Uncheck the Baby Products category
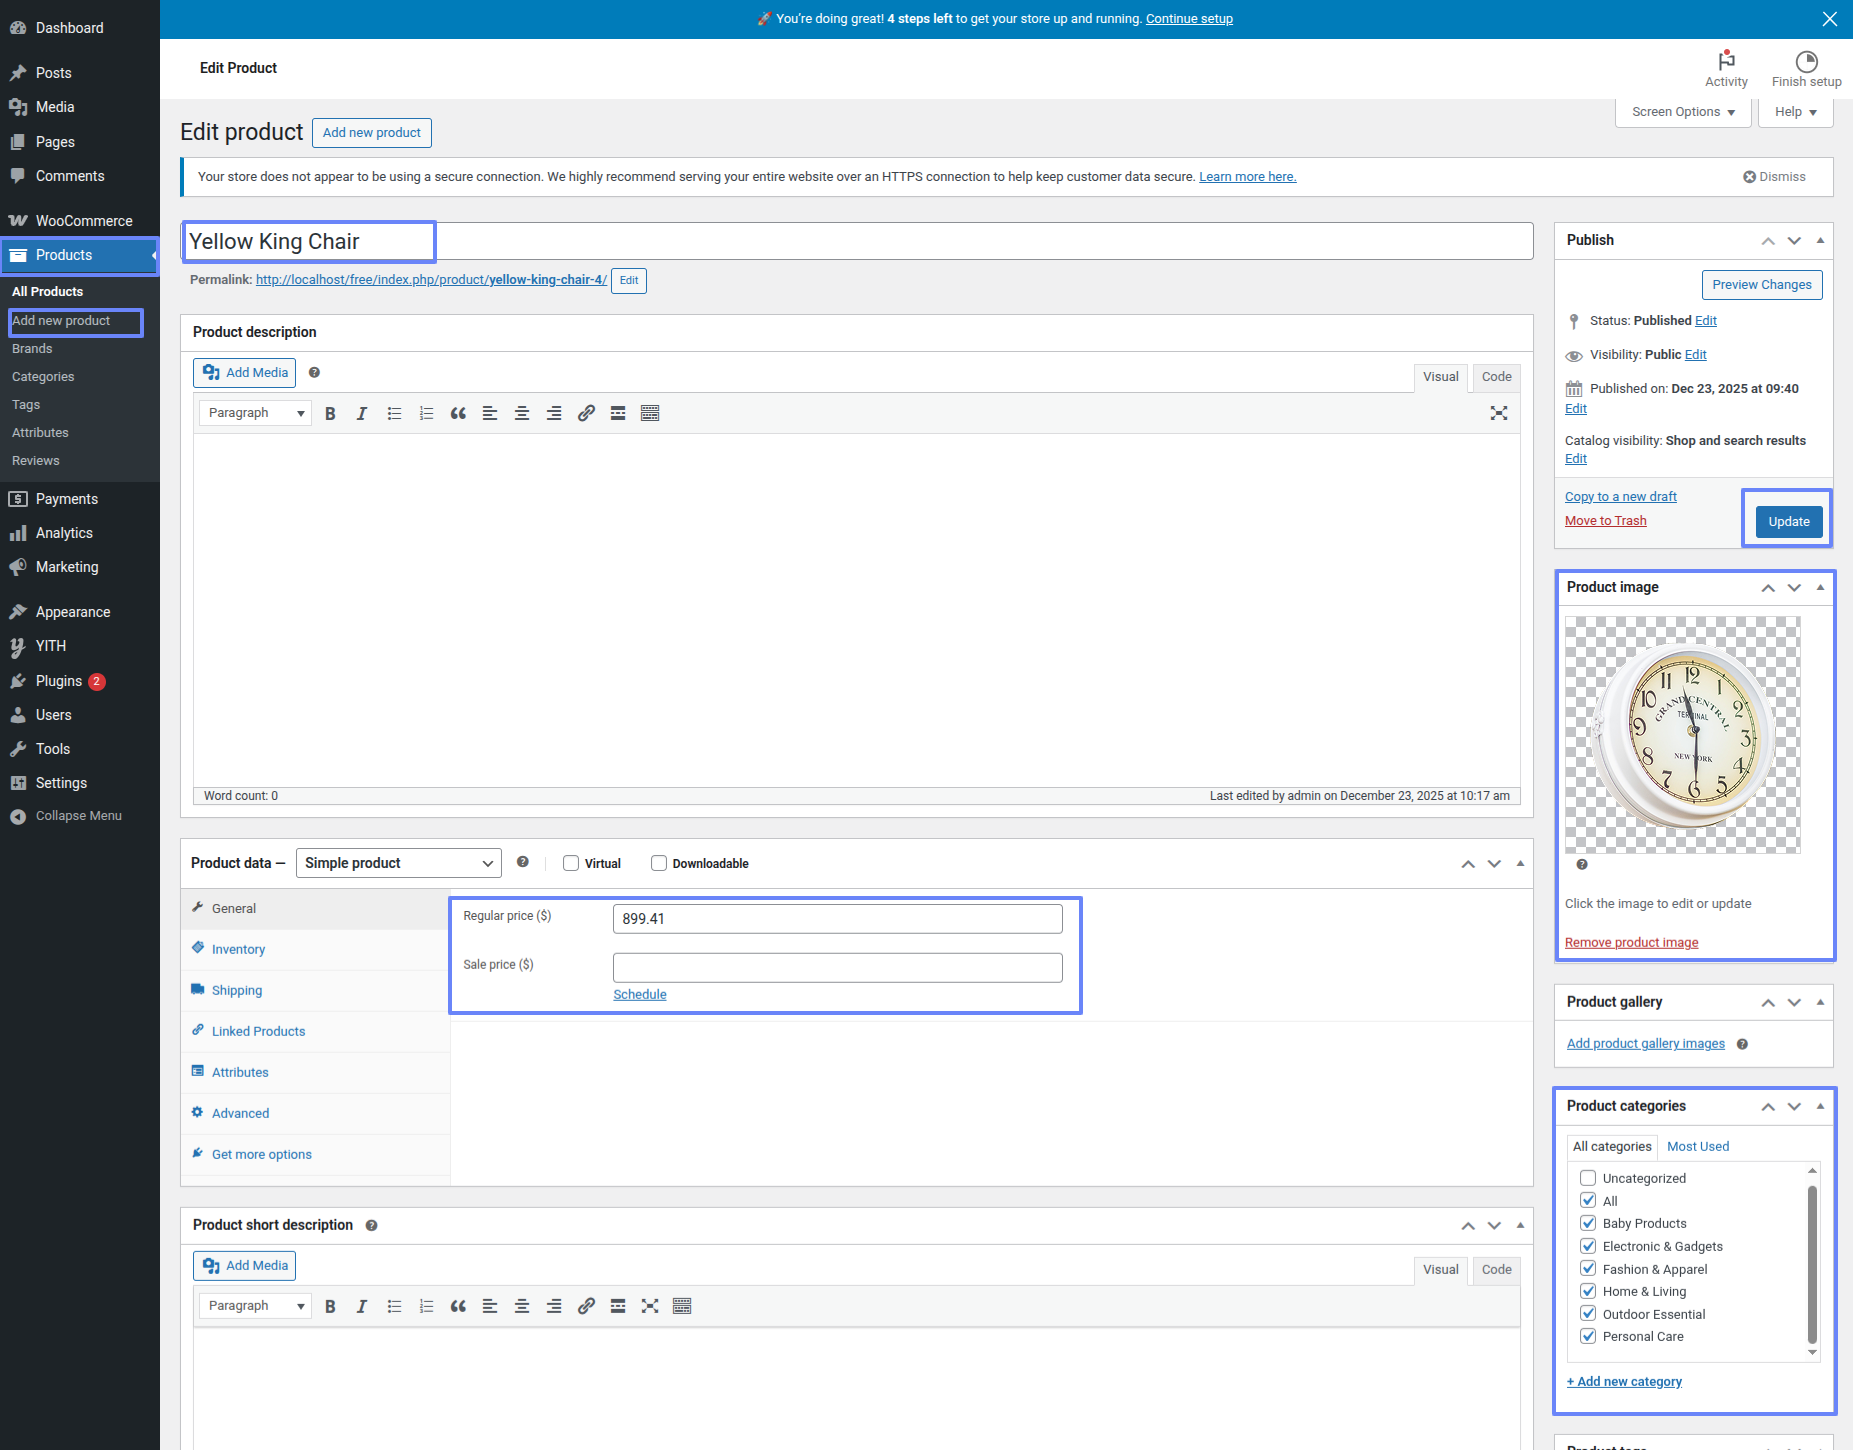 point(1588,1223)
